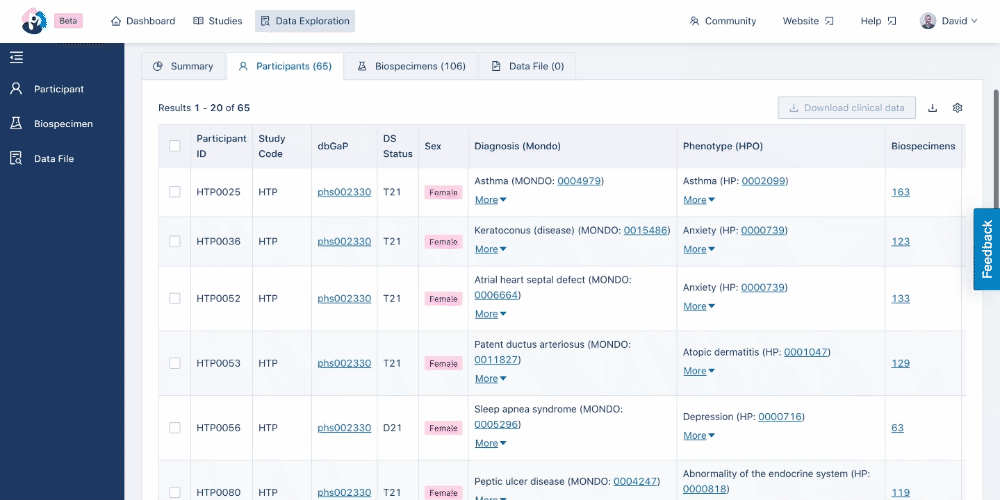Open the blue Feedback side tab
The width and height of the screenshot is (1000, 500).
point(987,249)
